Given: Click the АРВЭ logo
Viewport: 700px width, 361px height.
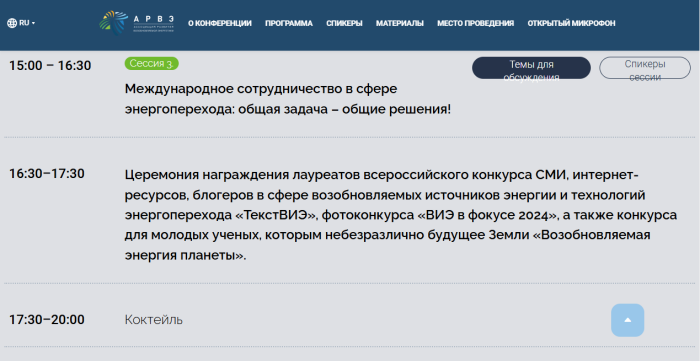Looking at the screenshot, I should pos(137,23).
